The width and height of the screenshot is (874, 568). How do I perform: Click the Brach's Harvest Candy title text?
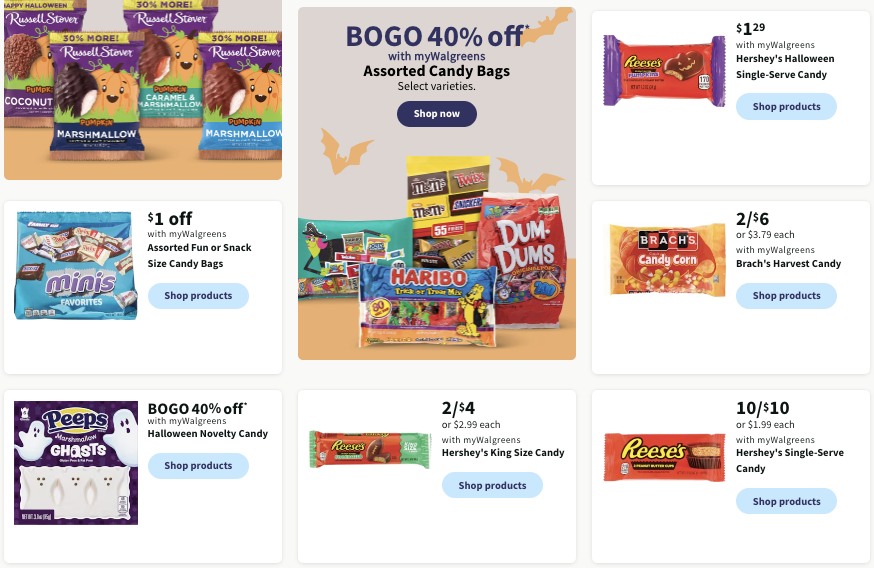coord(788,264)
